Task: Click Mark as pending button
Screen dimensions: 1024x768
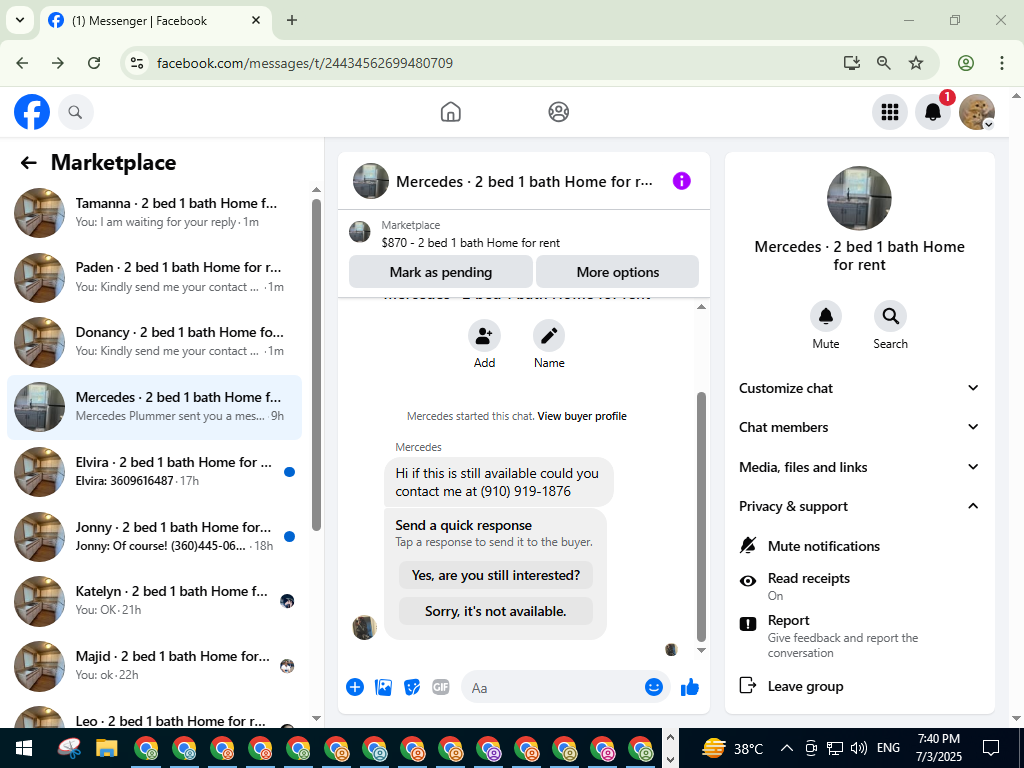Action: click(441, 272)
